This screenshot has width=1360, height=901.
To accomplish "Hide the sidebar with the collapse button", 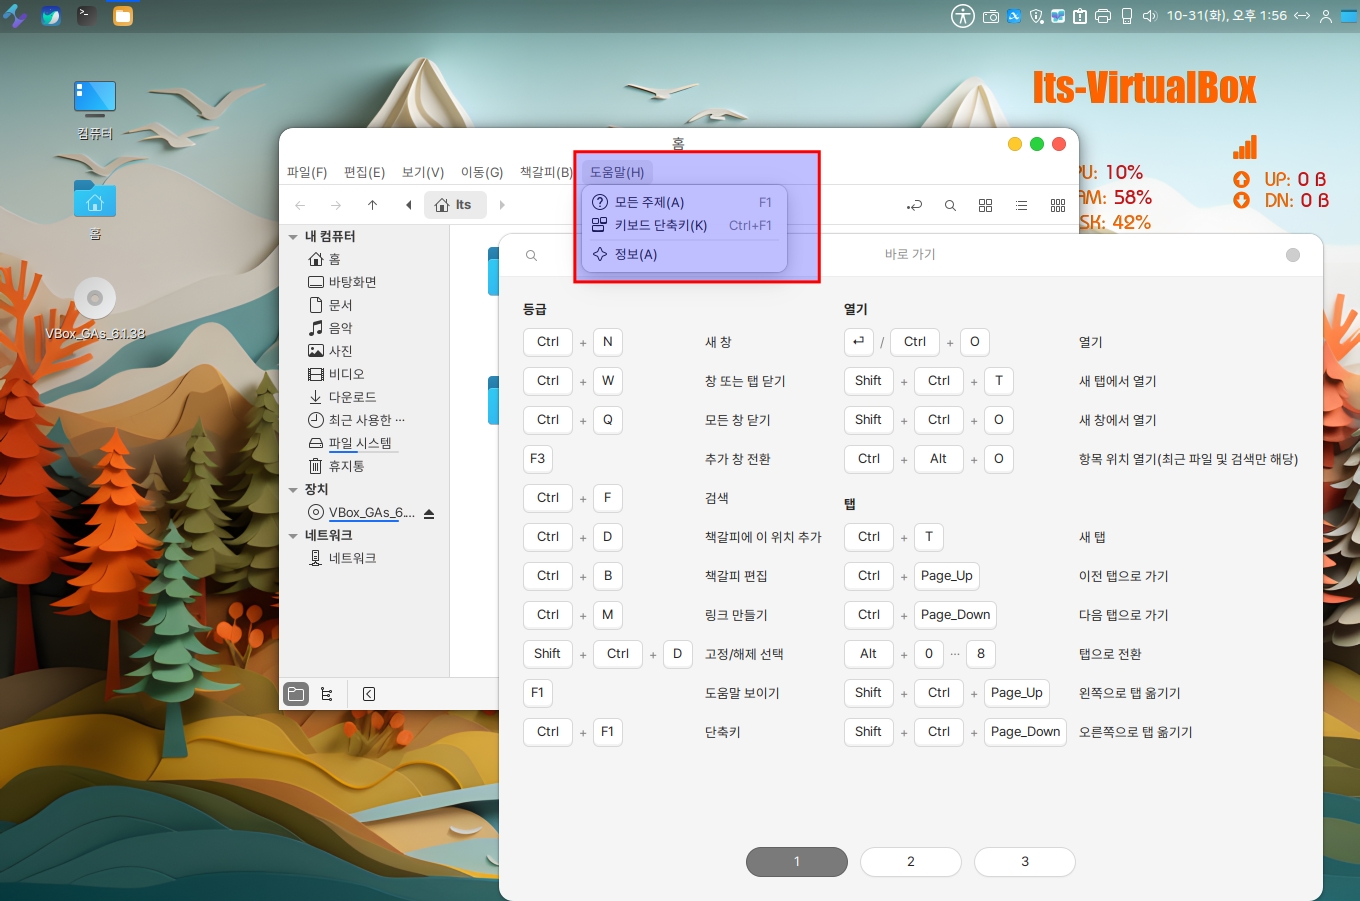I will 369,694.
